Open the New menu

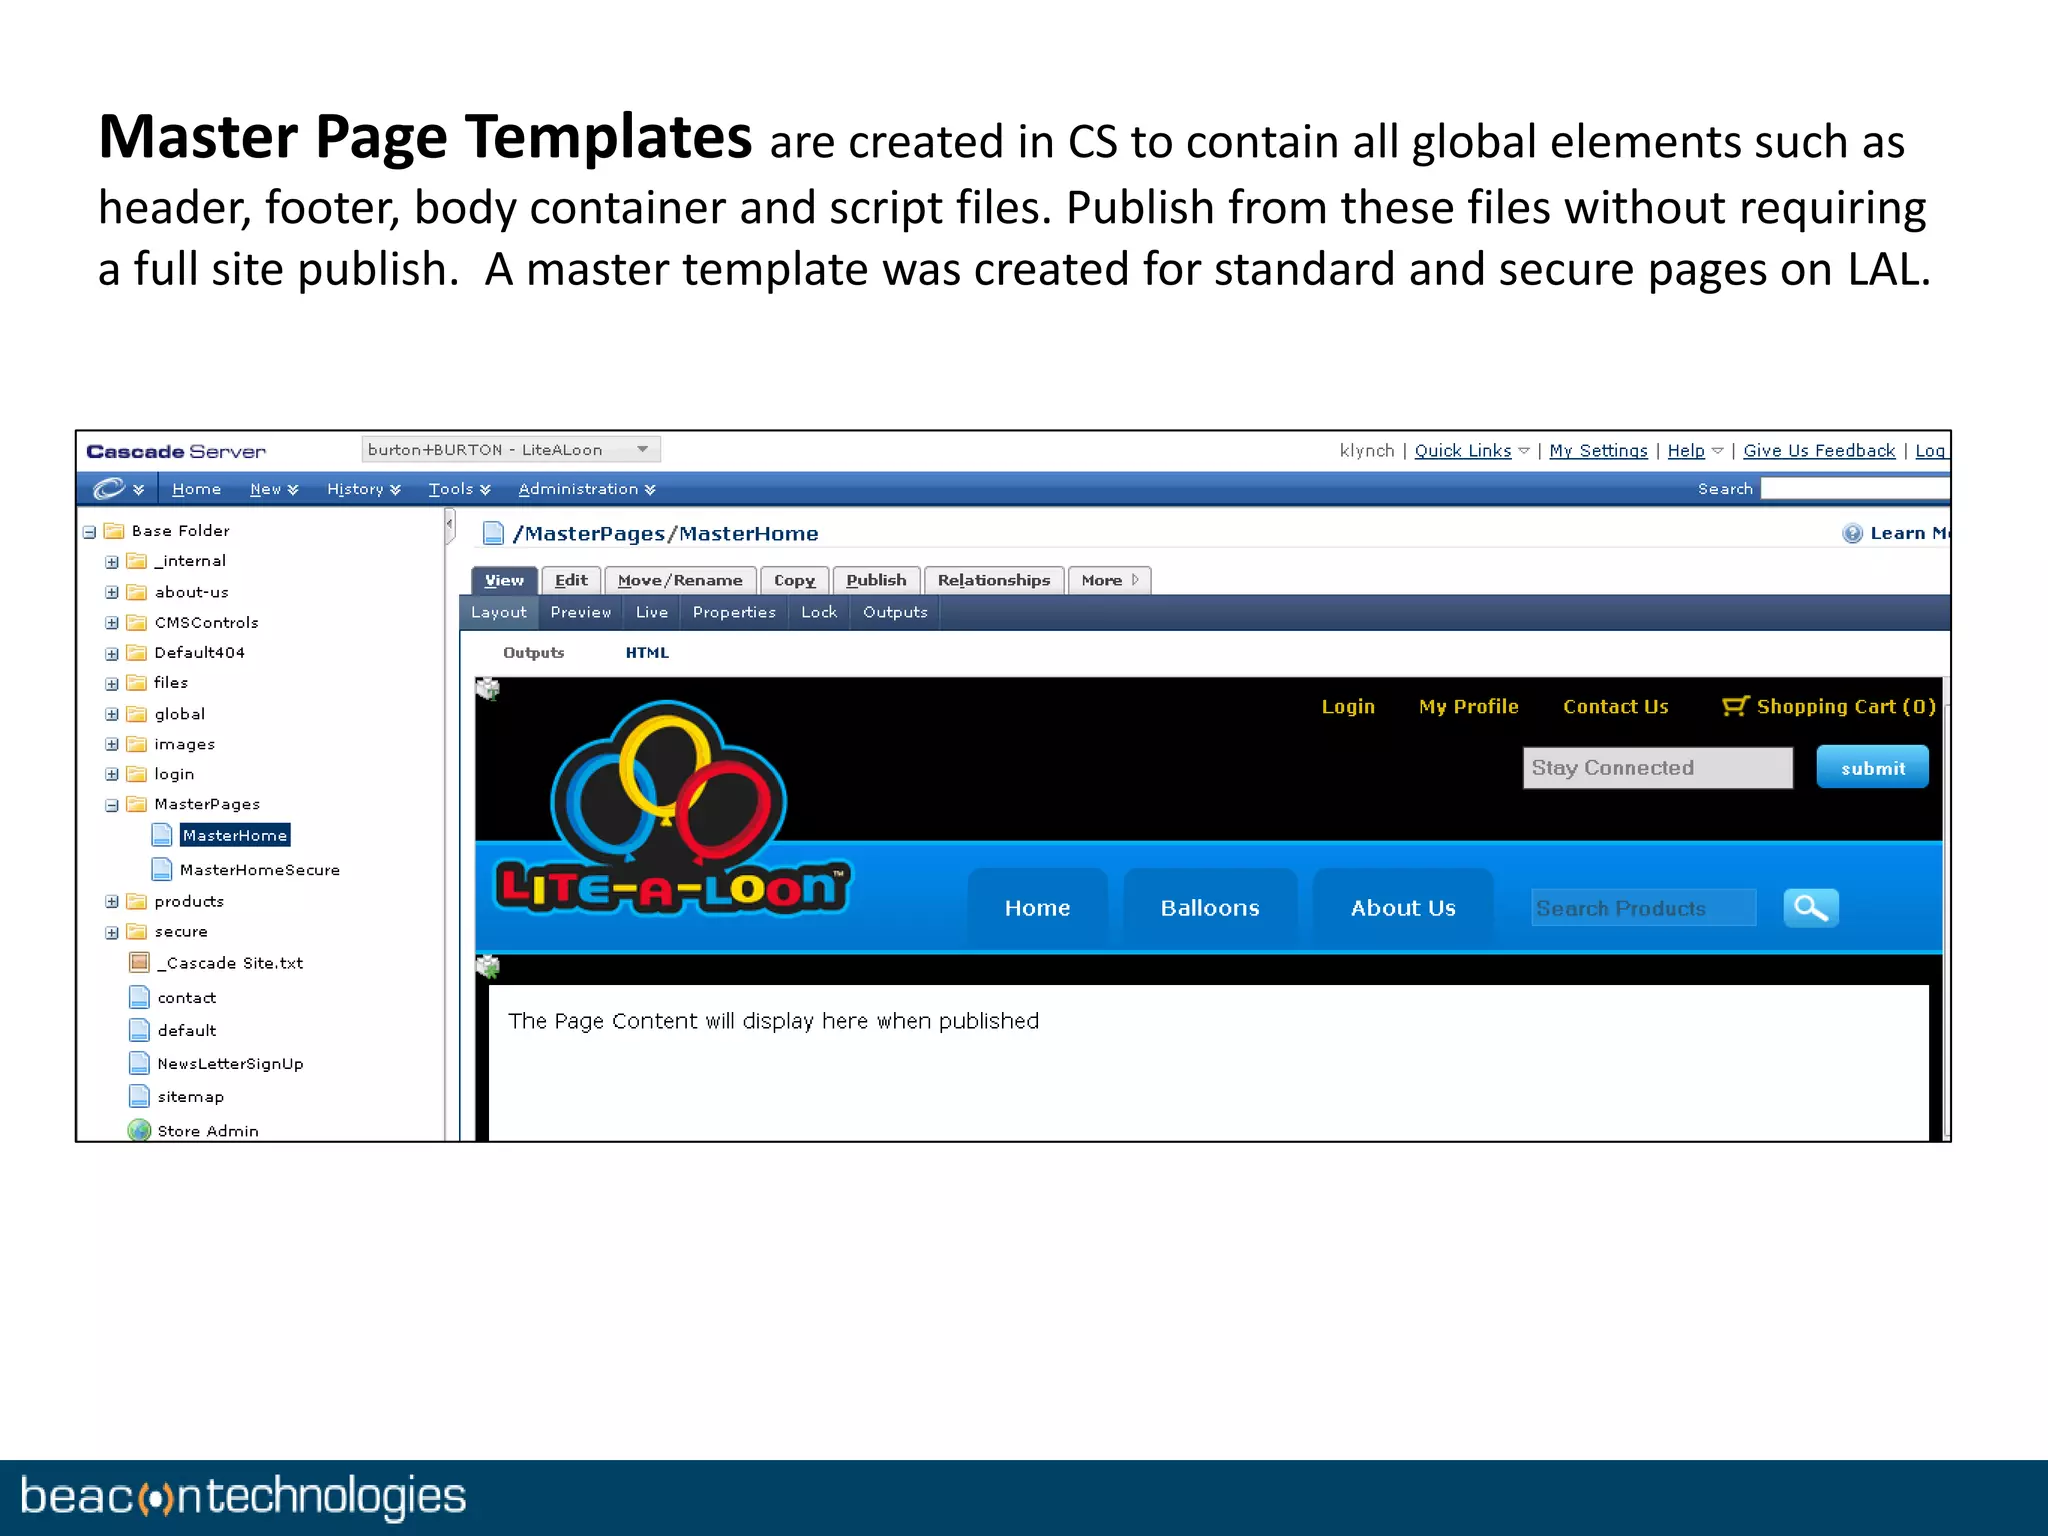tap(274, 489)
